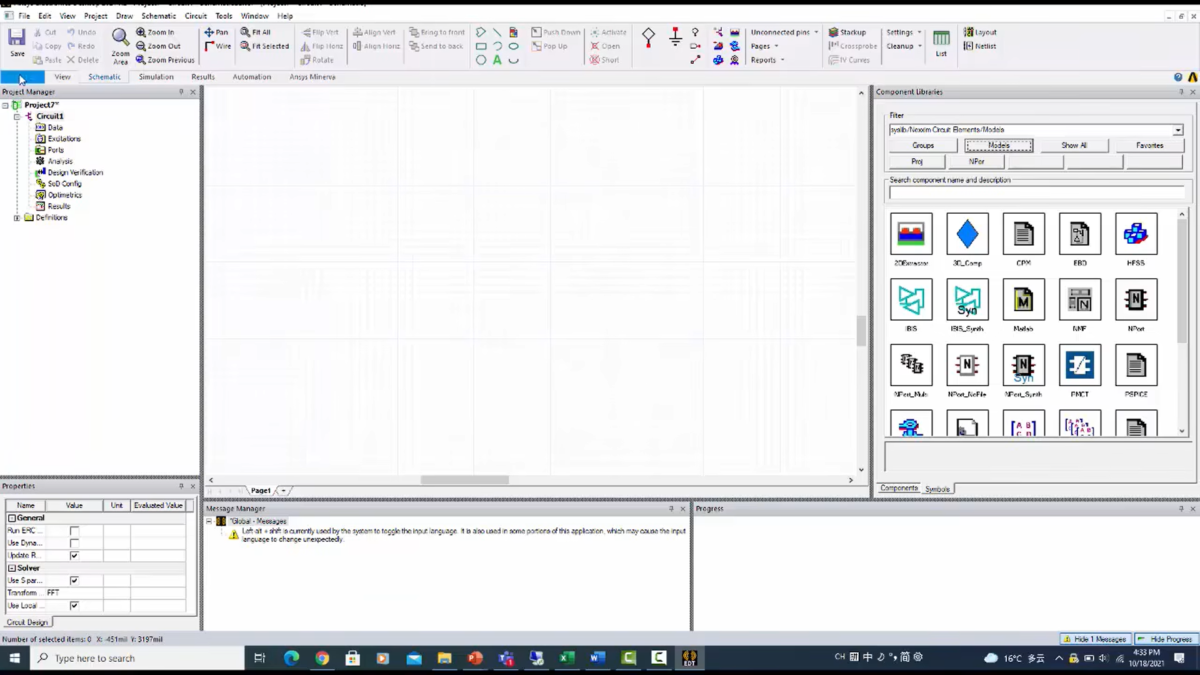Open the Tools menu
This screenshot has height=675, width=1200.
(224, 16)
